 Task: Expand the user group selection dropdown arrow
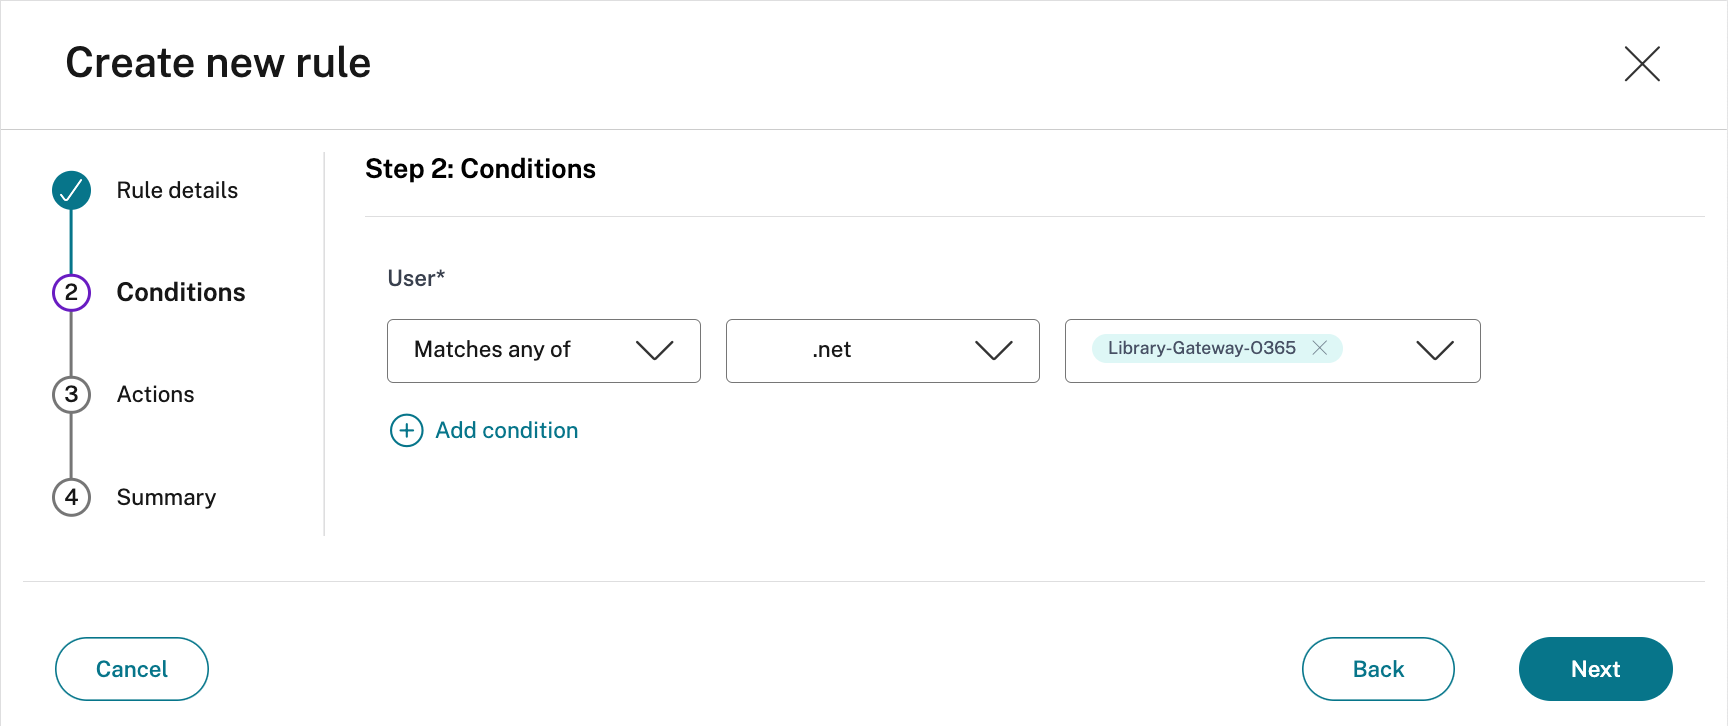(1434, 350)
